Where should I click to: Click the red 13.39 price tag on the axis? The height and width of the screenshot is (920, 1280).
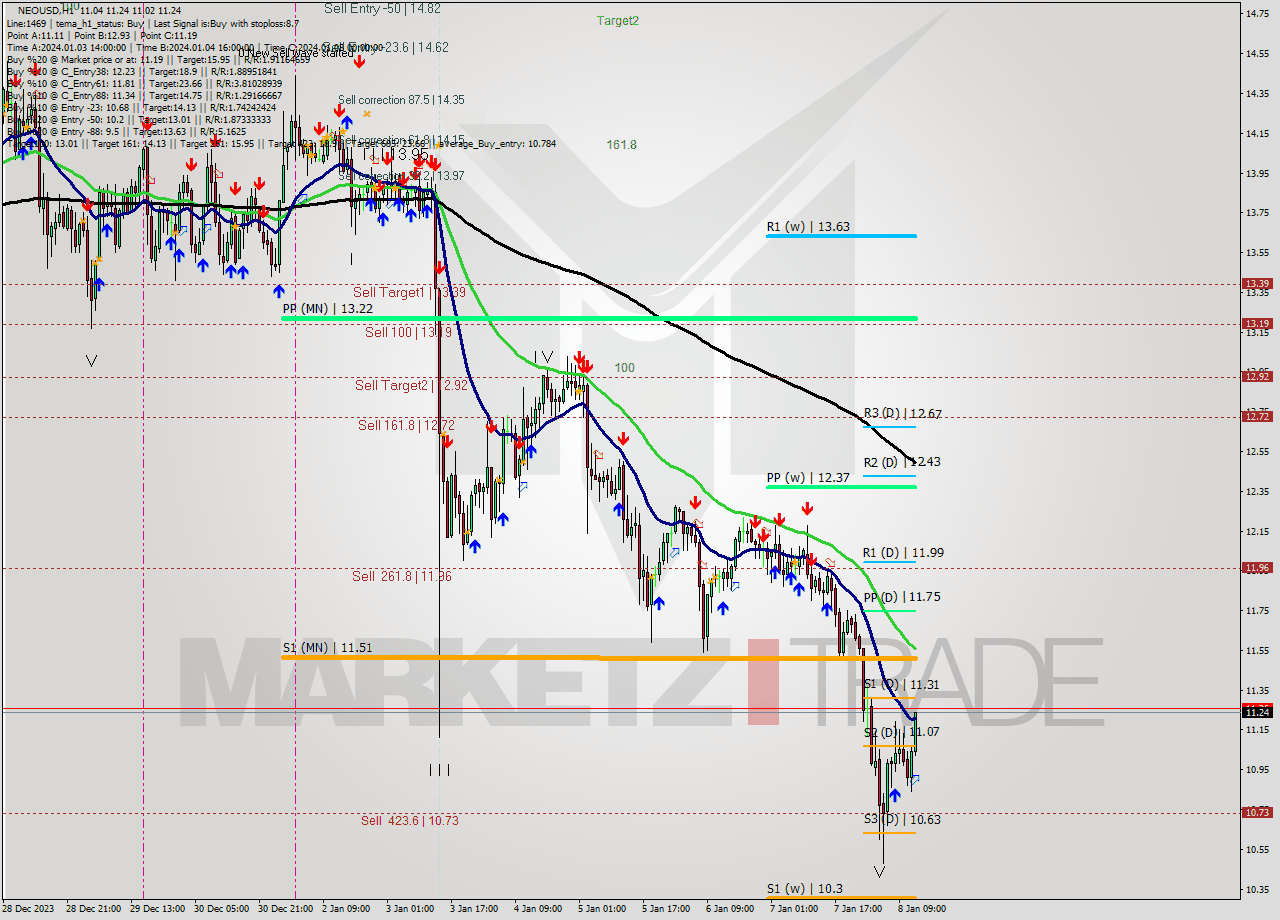pyautogui.click(x=1257, y=284)
